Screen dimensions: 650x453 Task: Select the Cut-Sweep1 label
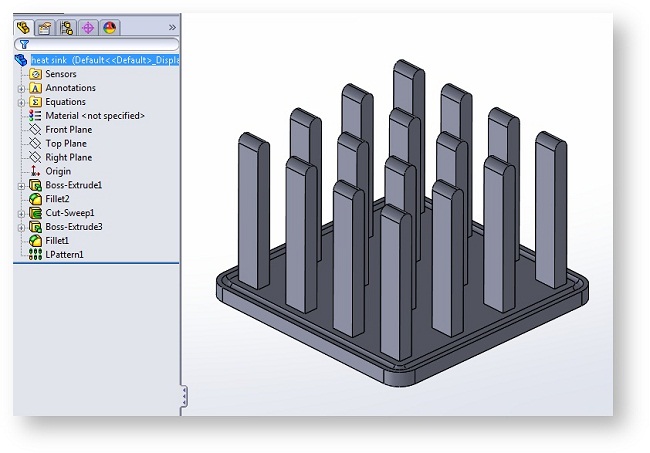pos(70,213)
